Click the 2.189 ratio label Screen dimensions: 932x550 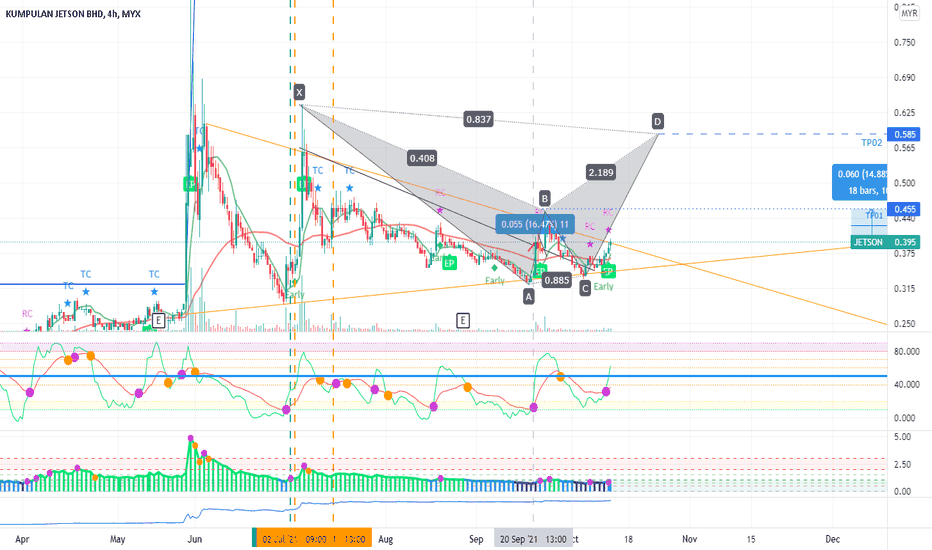tap(600, 172)
